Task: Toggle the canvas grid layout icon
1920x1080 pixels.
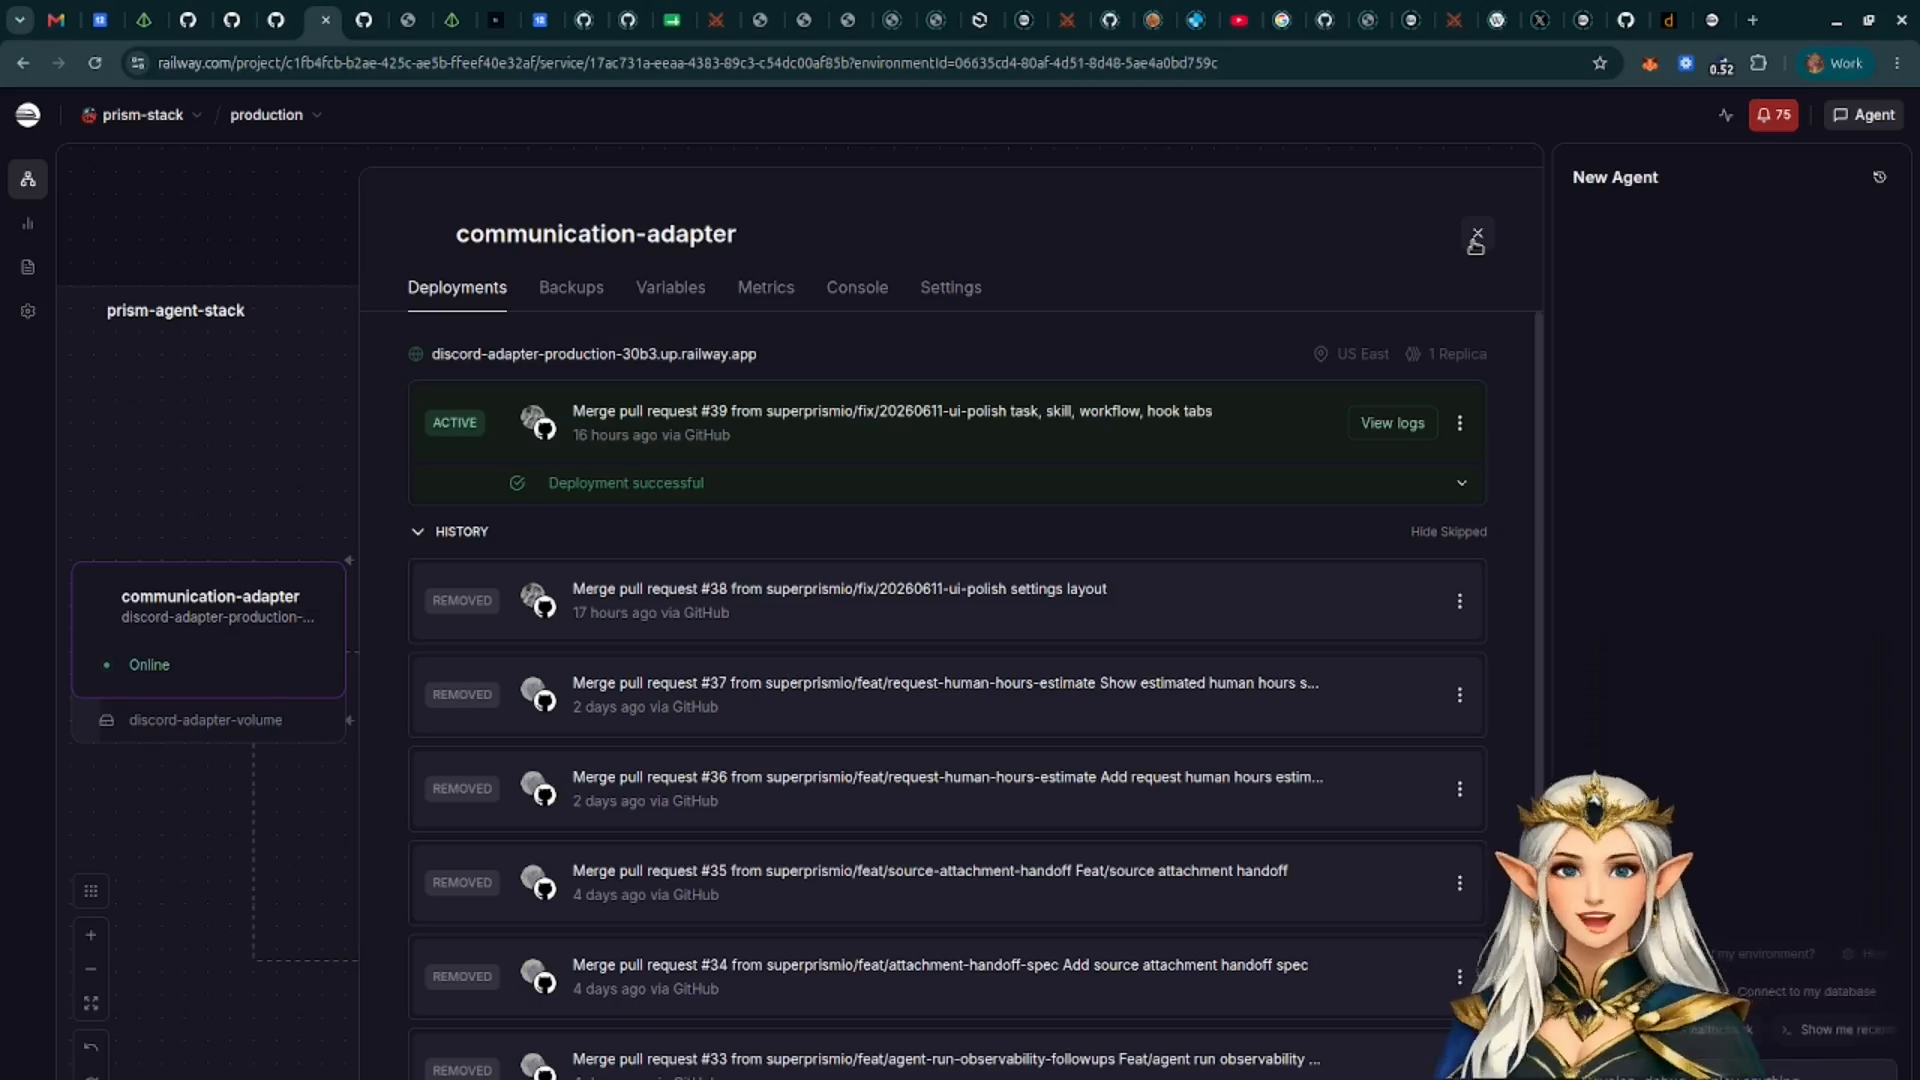Action: pos(91,891)
